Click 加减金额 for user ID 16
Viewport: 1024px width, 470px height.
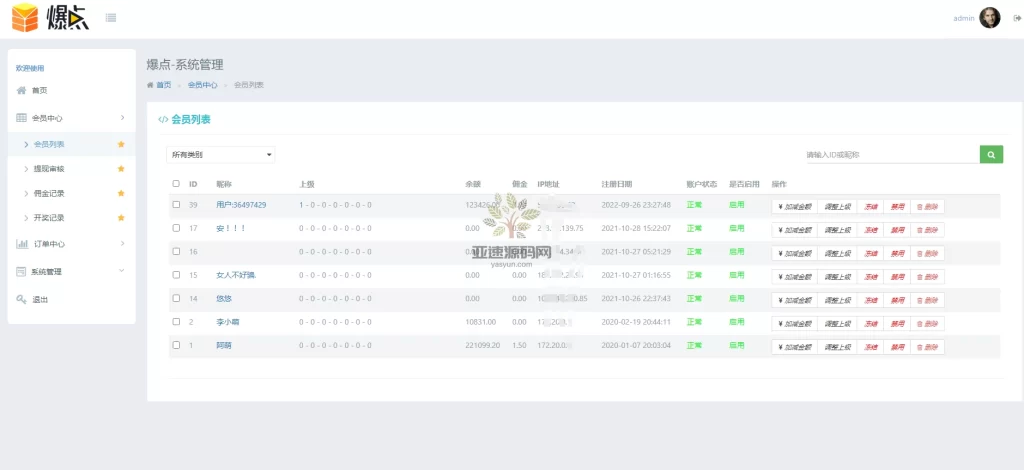tap(794, 253)
